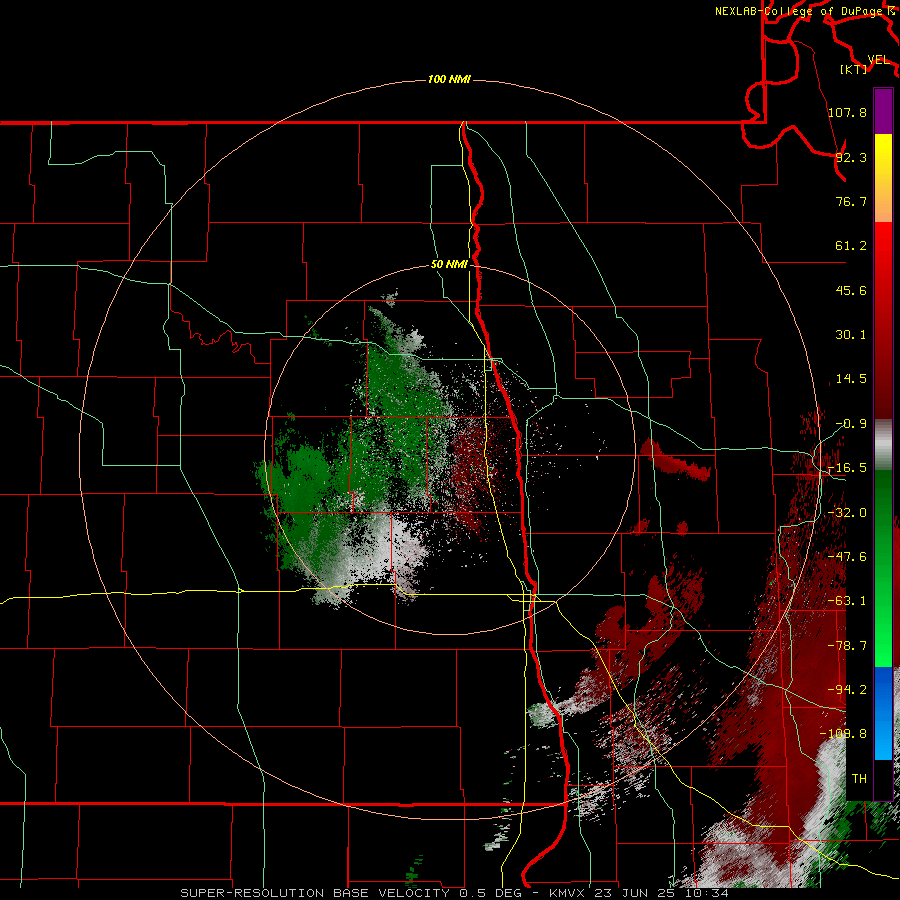Click the -78.7 scale value

click(x=847, y=646)
